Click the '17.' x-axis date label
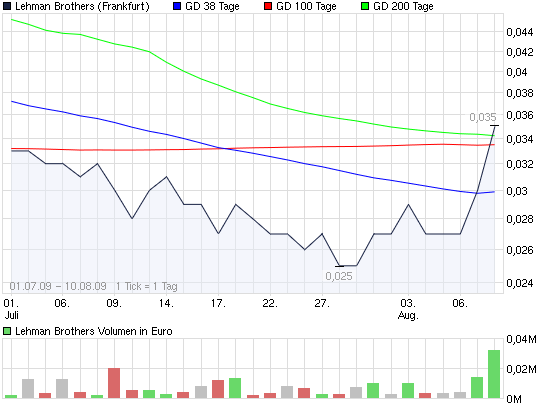 [x=218, y=303]
